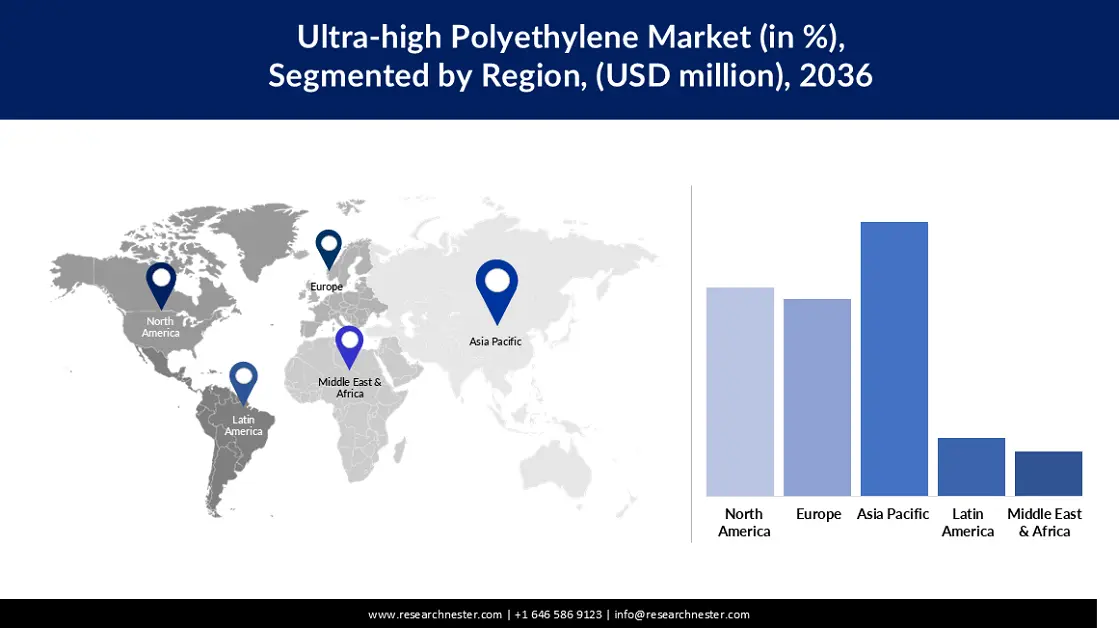This screenshot has height=628, width=1119.
Task: Click the North America bar in the chart
Action: pyautogui.click(x=740, y=390)
